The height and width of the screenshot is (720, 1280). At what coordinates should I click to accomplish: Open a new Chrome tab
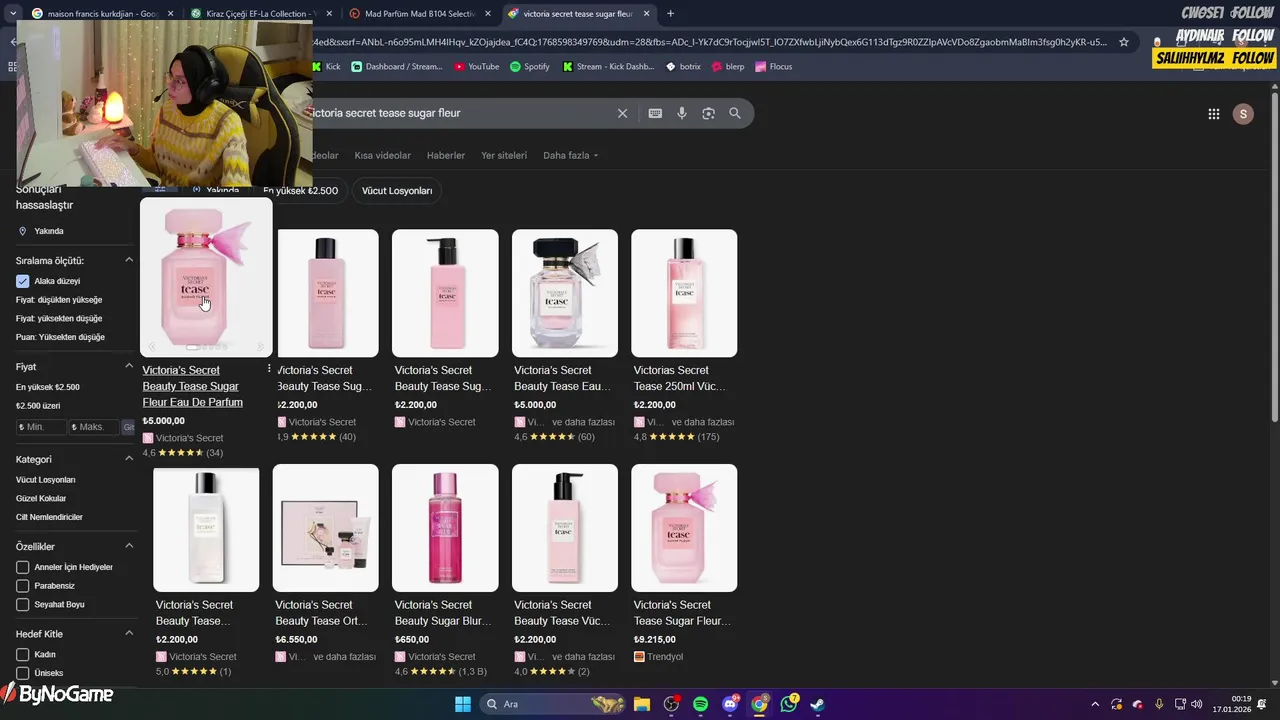[670, 14]
